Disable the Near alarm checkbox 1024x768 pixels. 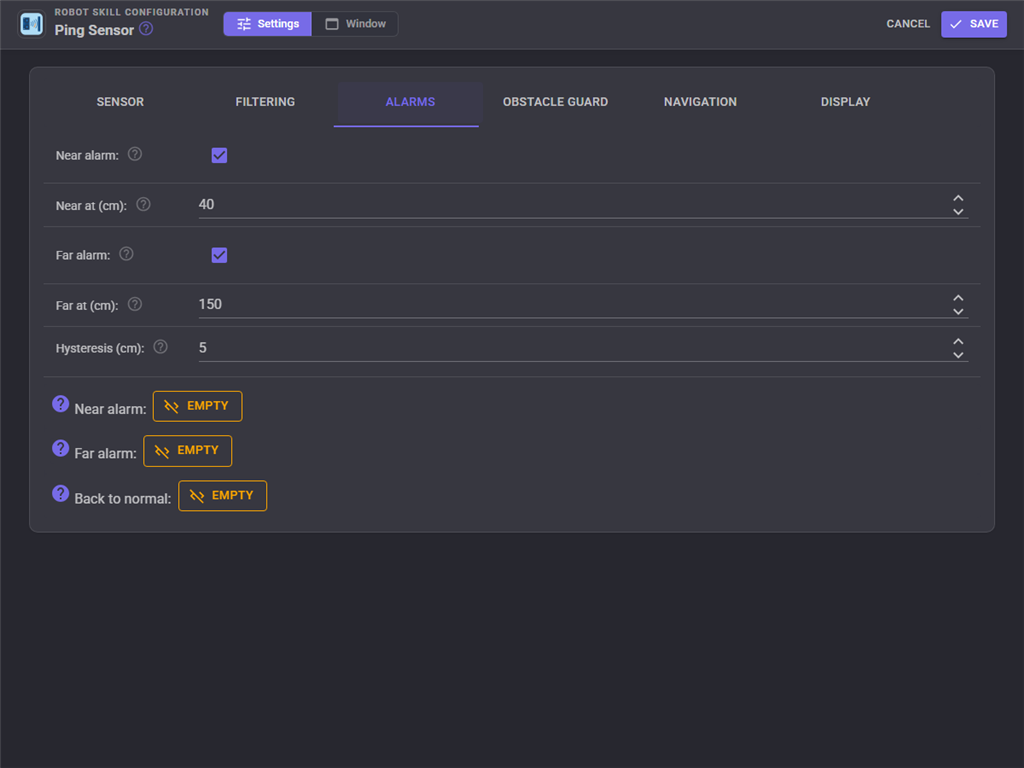[219, 155]
